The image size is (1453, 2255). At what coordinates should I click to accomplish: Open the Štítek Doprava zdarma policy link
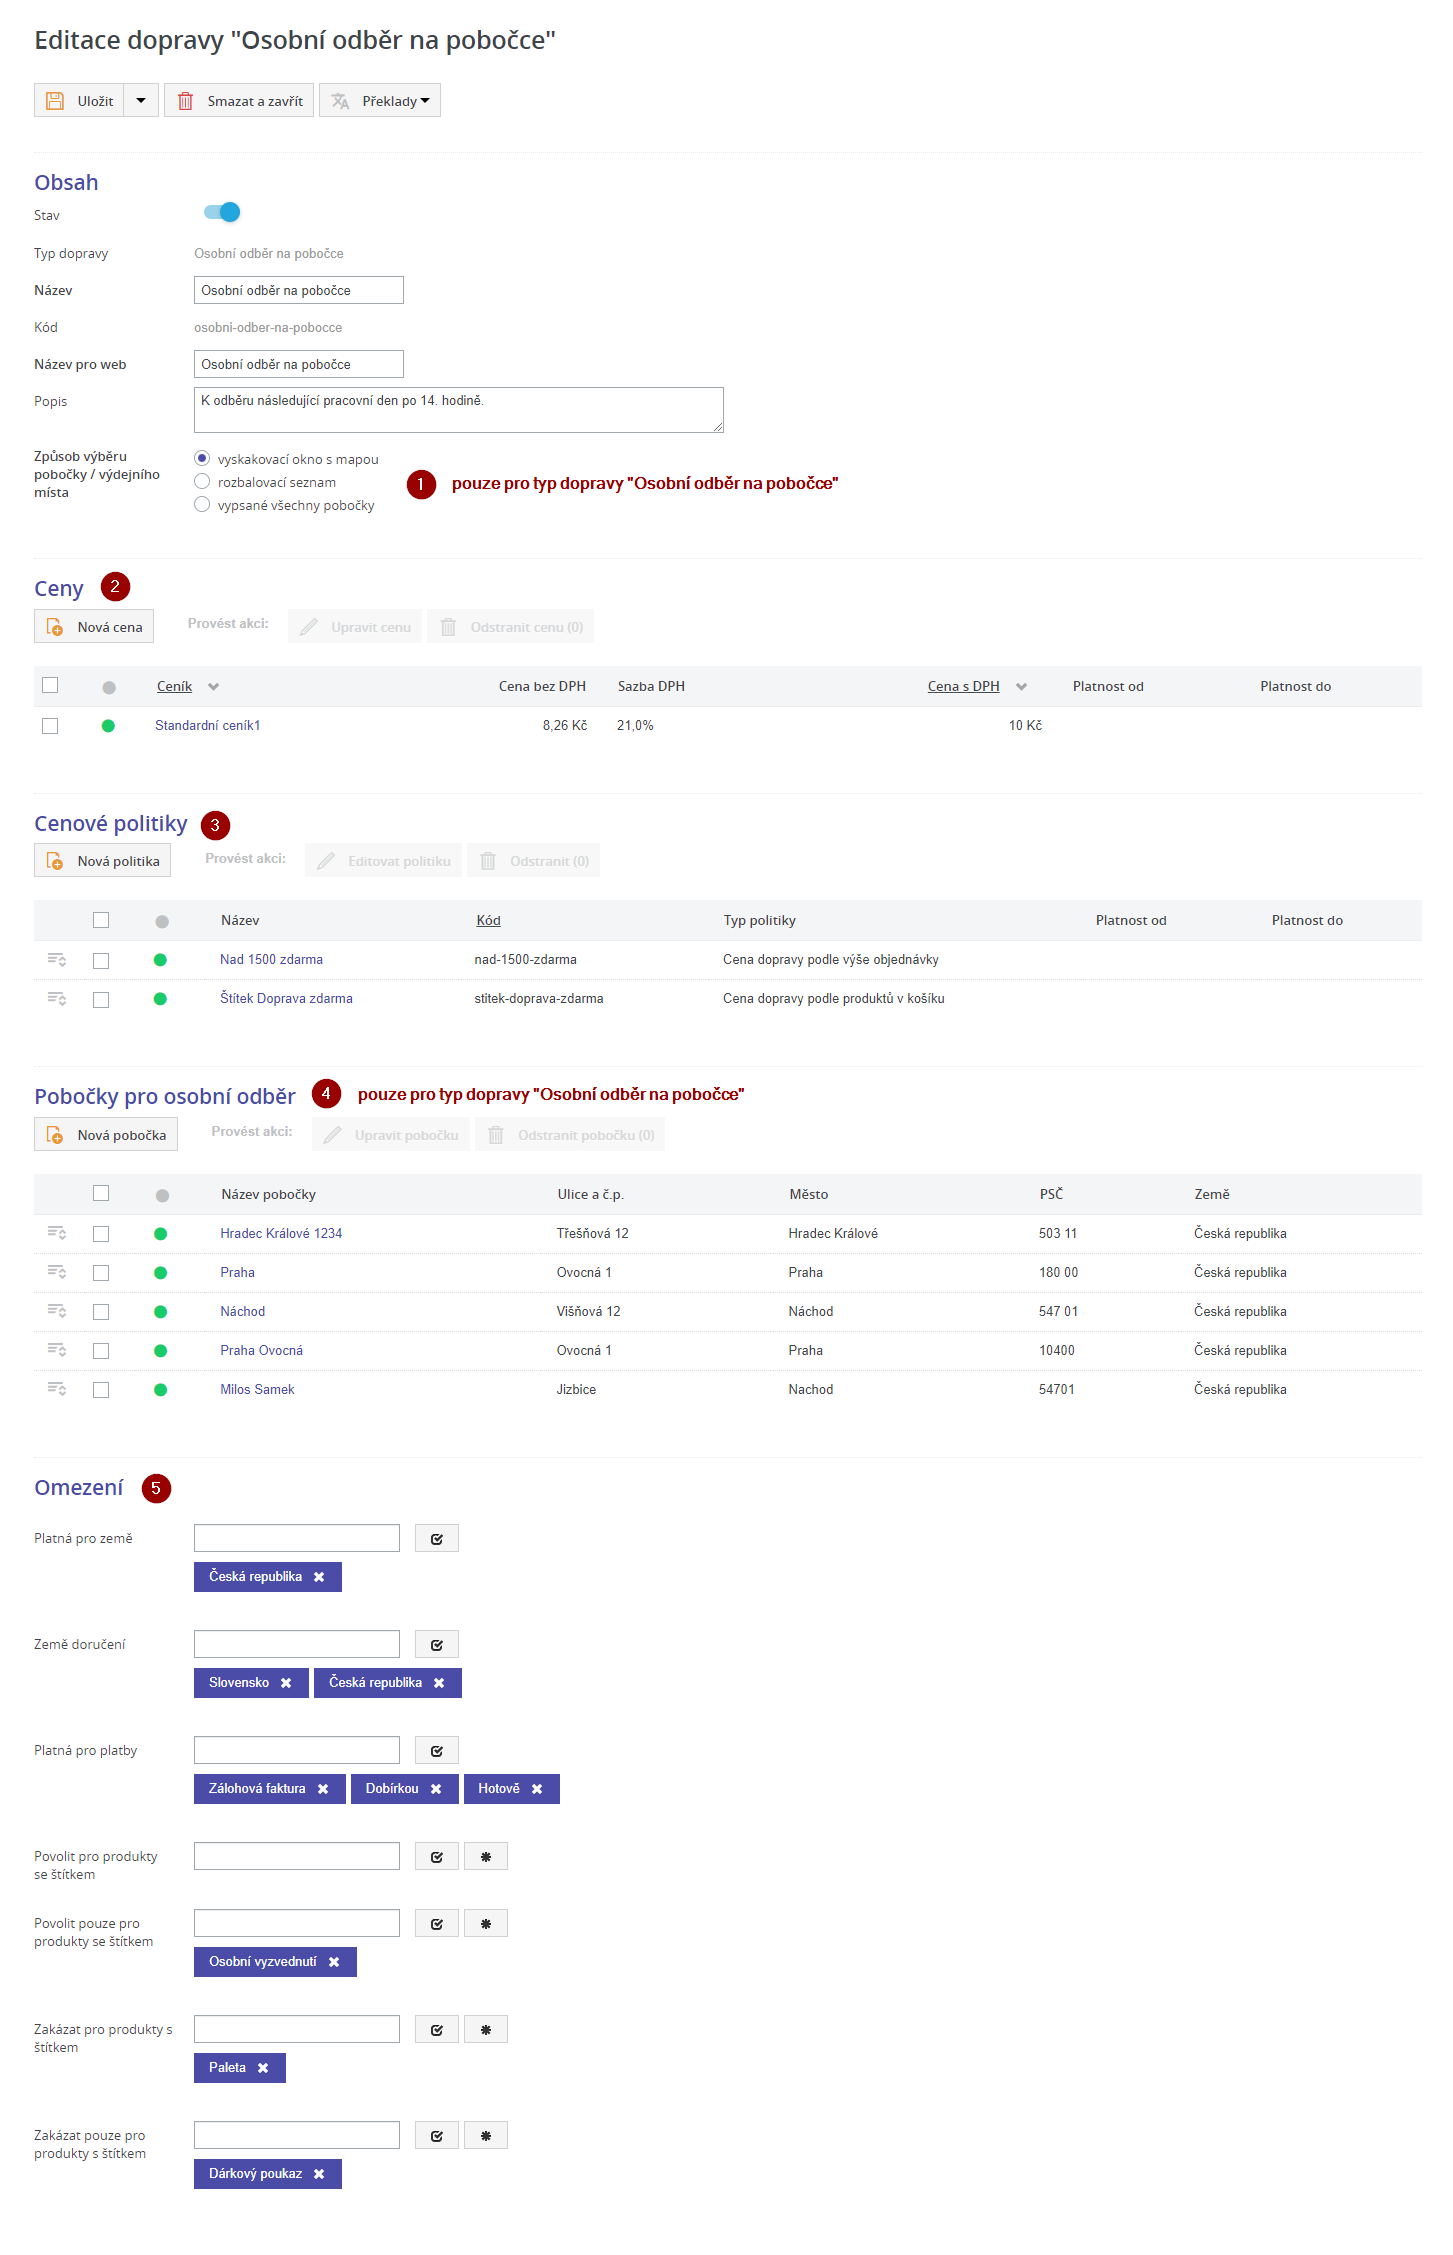click(286, 998)
